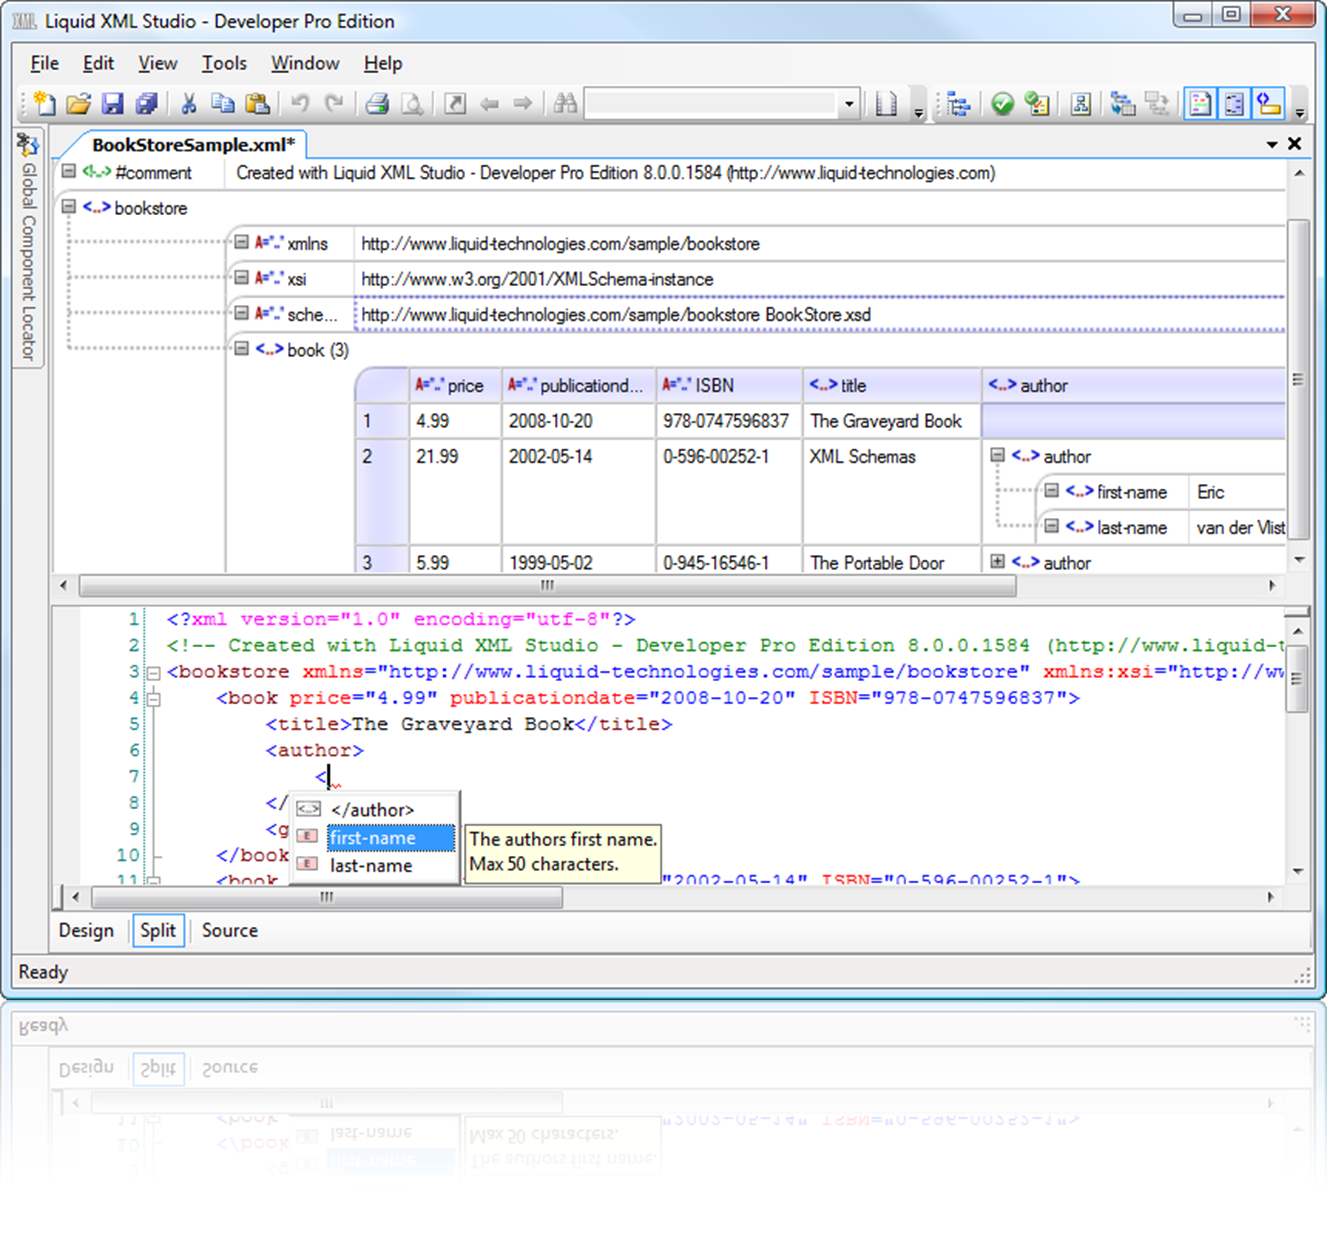The width and height of the screenshot is (1327, 1240).
Task: Open the File menu
Action: (44, 63)
